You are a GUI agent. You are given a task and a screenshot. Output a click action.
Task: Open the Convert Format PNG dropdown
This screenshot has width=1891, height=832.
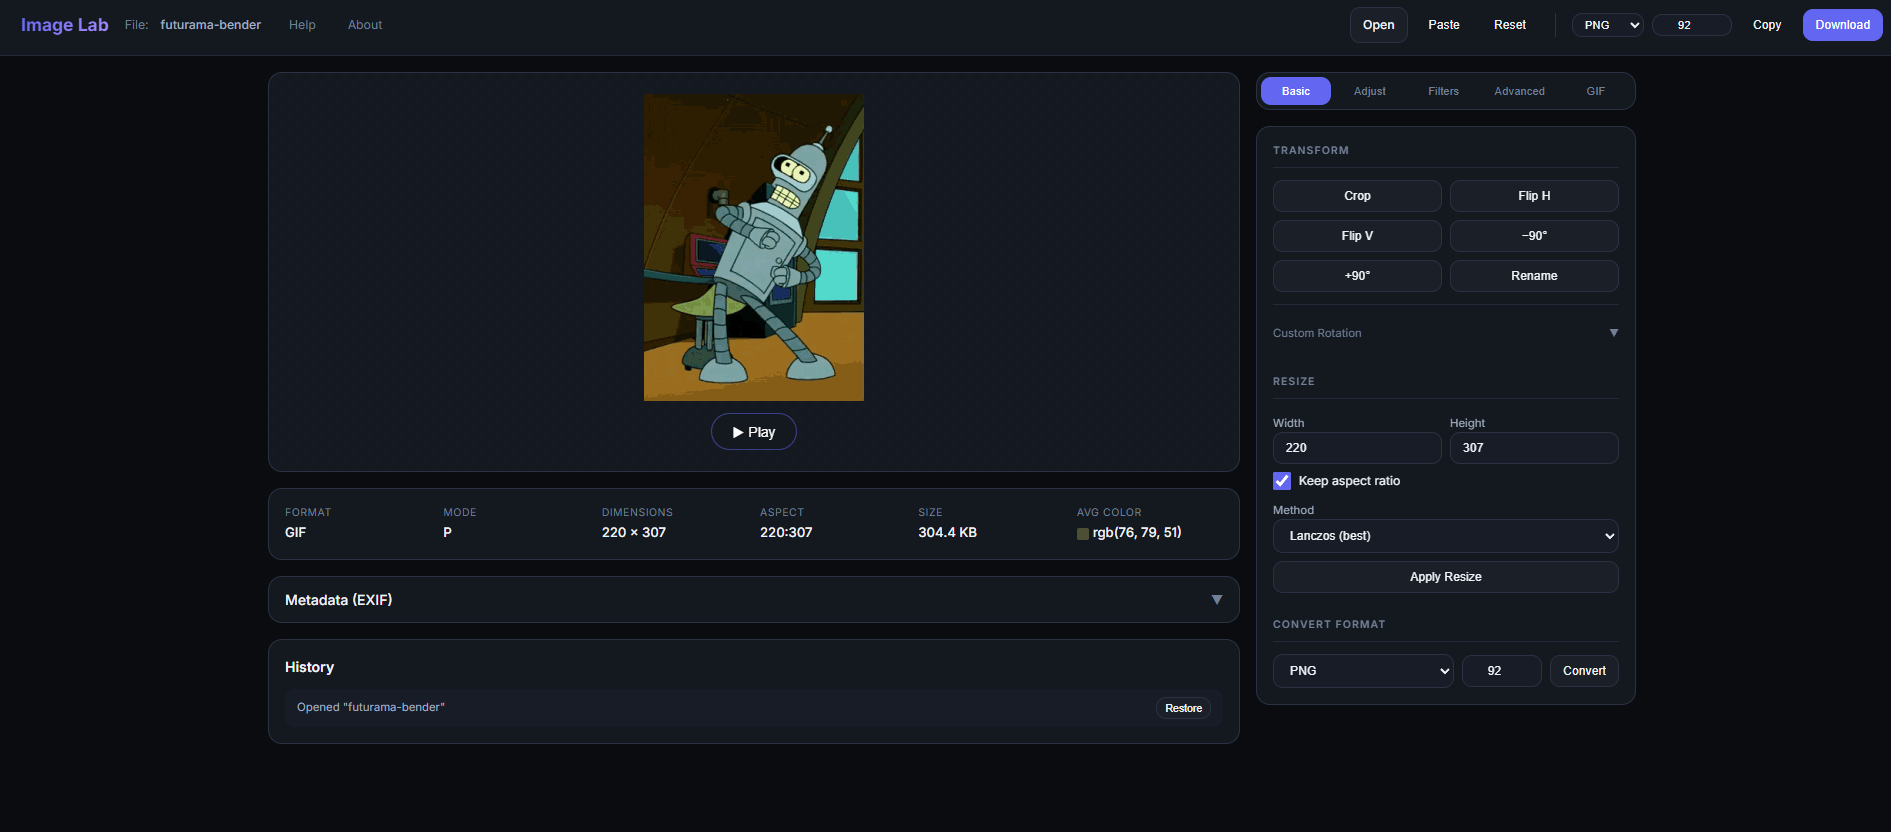[1363, 671]
